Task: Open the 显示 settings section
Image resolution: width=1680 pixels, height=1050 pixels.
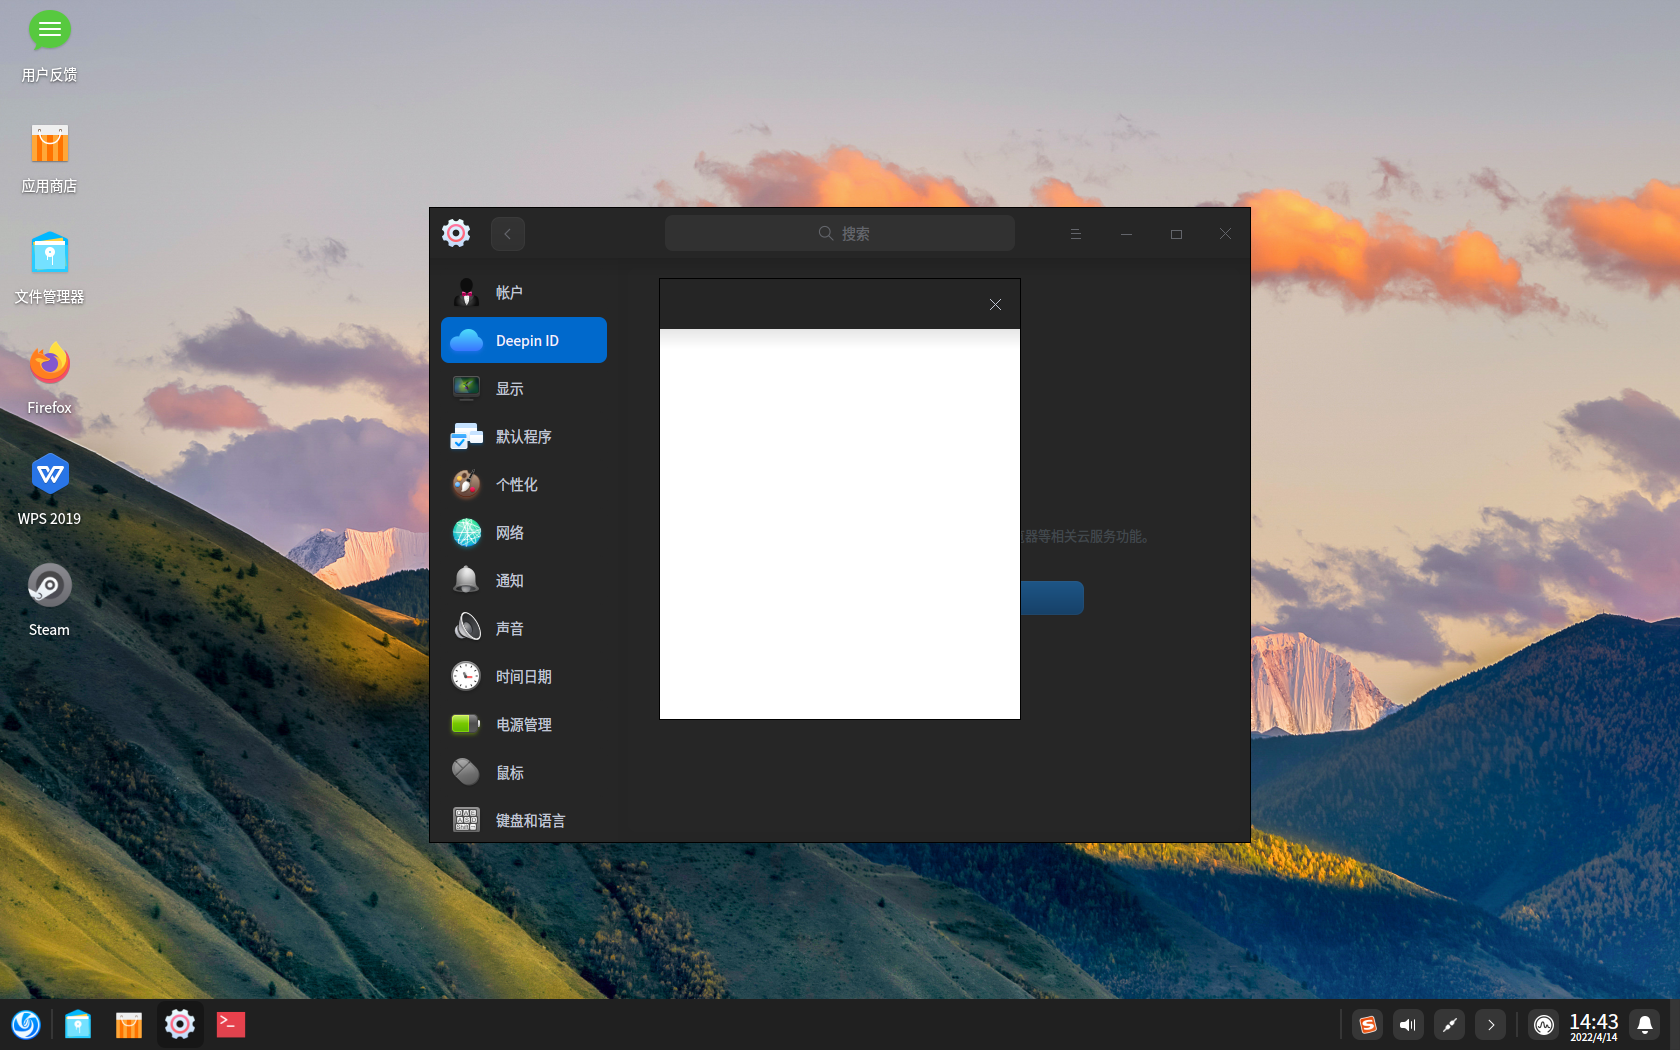Action: [524, 389]
